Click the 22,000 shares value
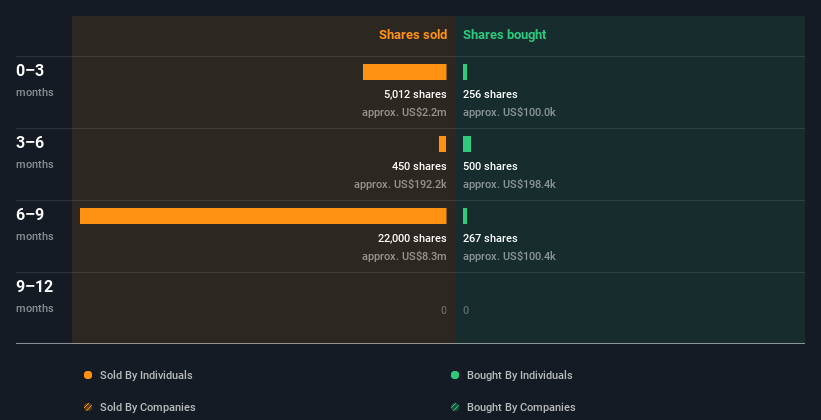Viewport: 821px width, 420px height. click(x=412, y=238)
